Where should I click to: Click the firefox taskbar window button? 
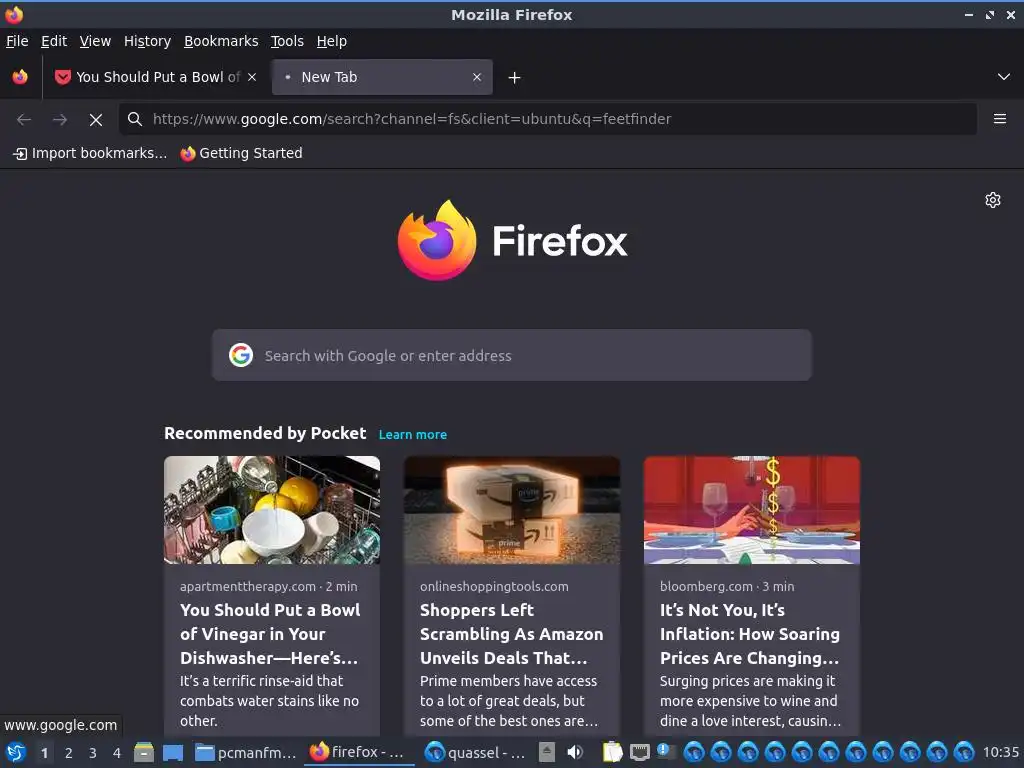357,752
